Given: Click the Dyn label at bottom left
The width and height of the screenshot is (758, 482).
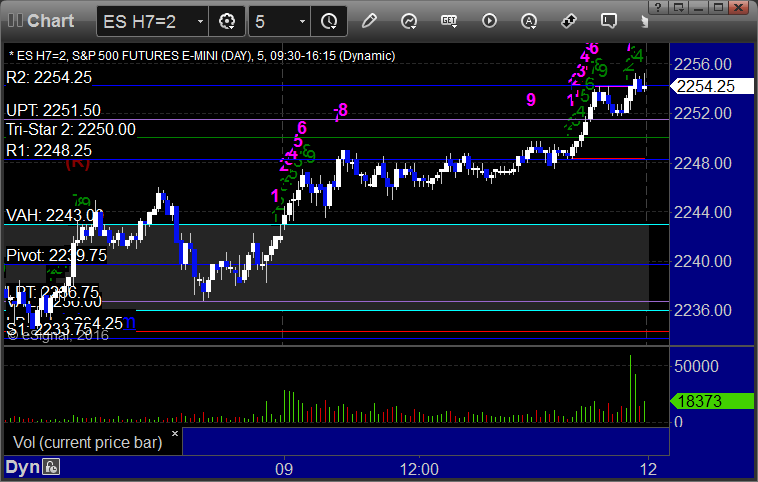Looking at the screenshot, I should [x=22, y=467].
